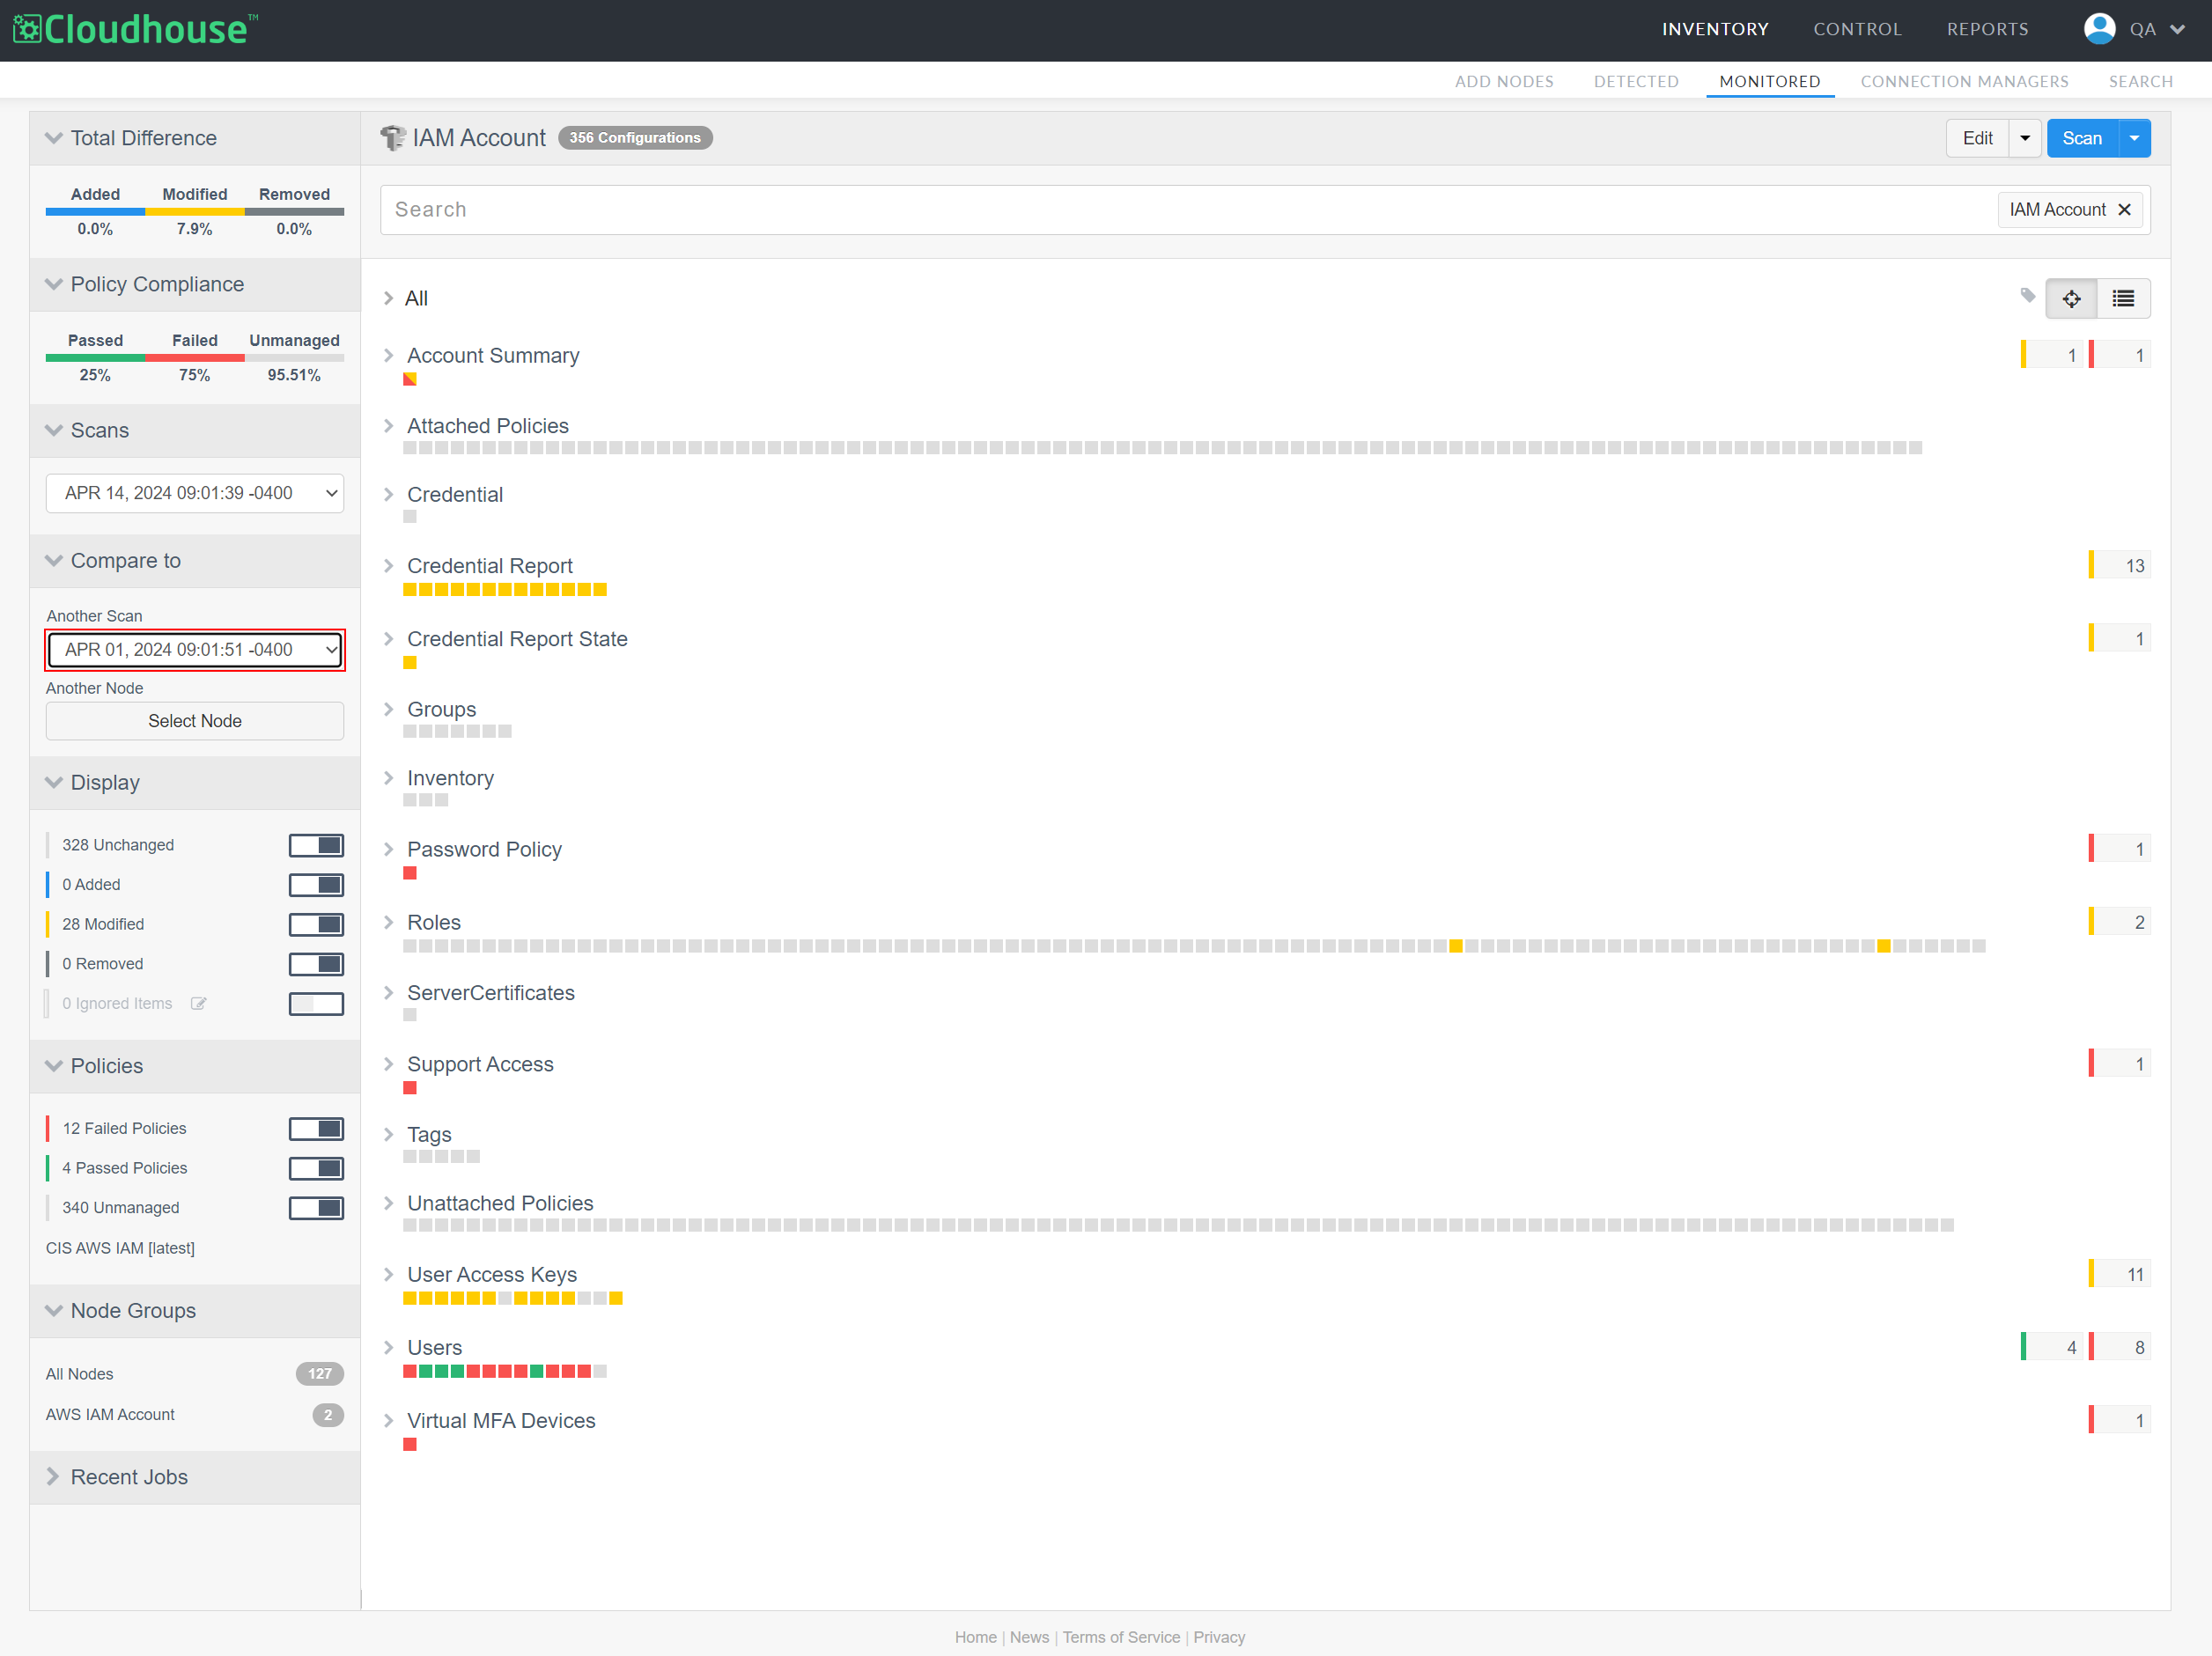This screenshot has height=1656, width=2212.
Task: Open the Scans date dropdown
Action: point(195,493)
